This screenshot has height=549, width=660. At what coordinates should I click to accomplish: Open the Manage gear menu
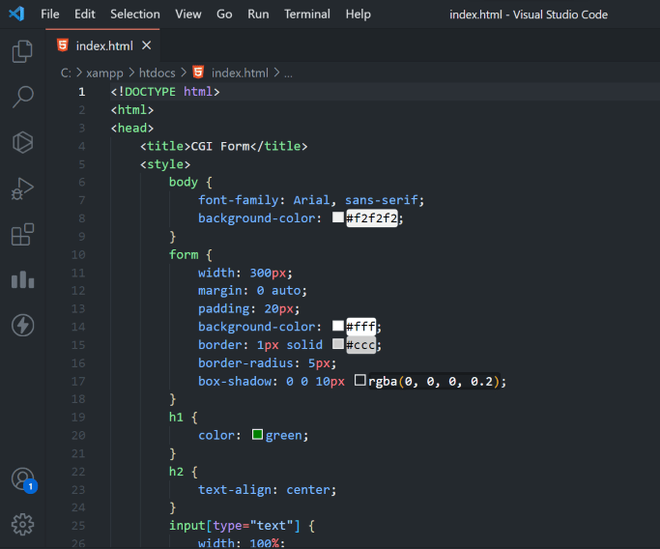click(22, 525)
